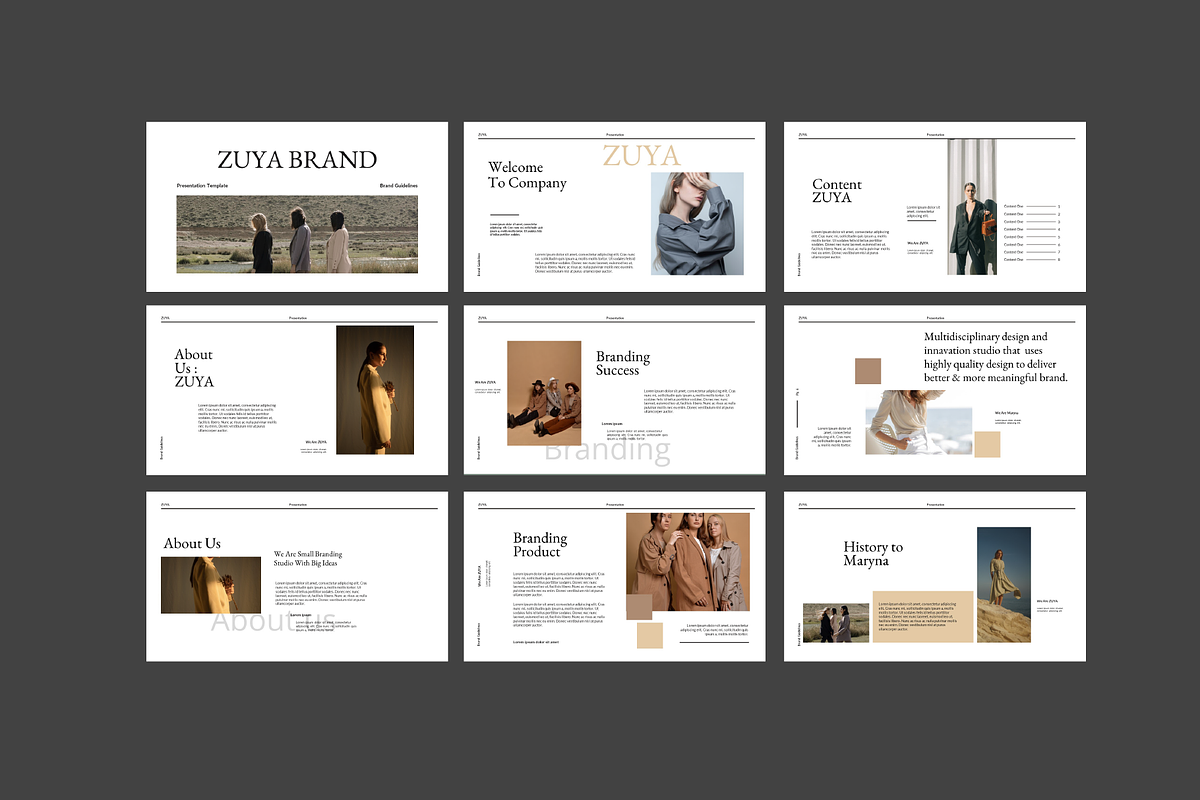
Task: Select the photo of woman in grey shirt
Action: click(697, 223)
